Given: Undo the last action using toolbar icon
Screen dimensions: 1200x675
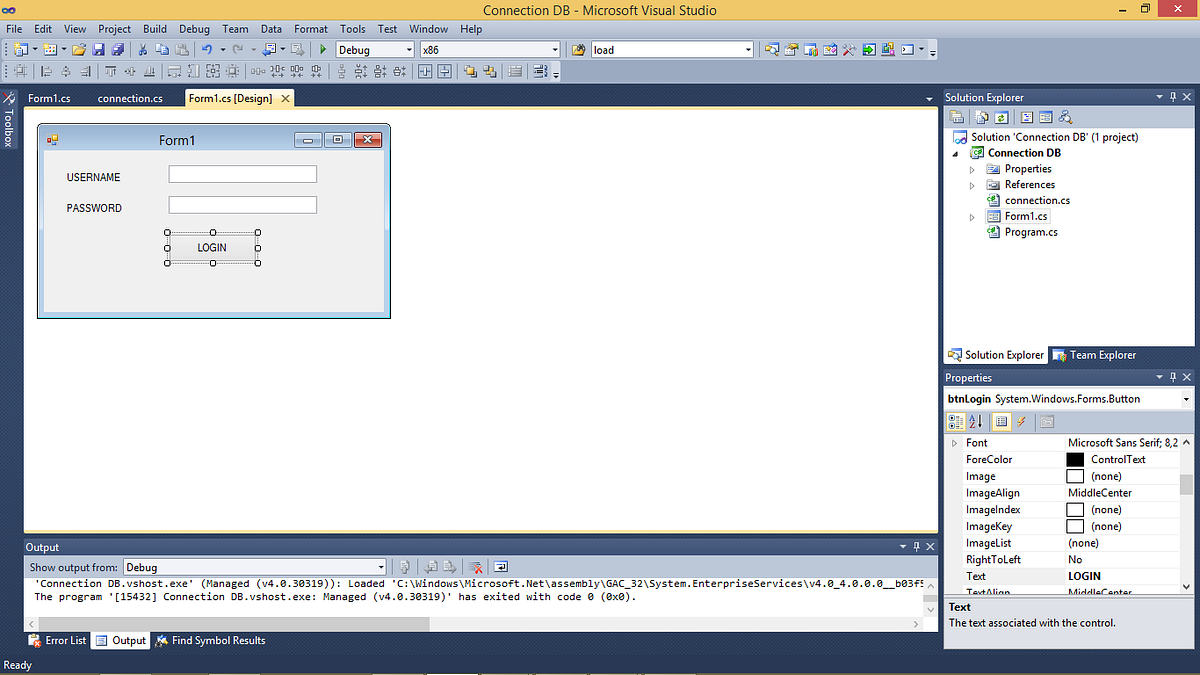Looking at the screenshot, I should pos(206,48).
